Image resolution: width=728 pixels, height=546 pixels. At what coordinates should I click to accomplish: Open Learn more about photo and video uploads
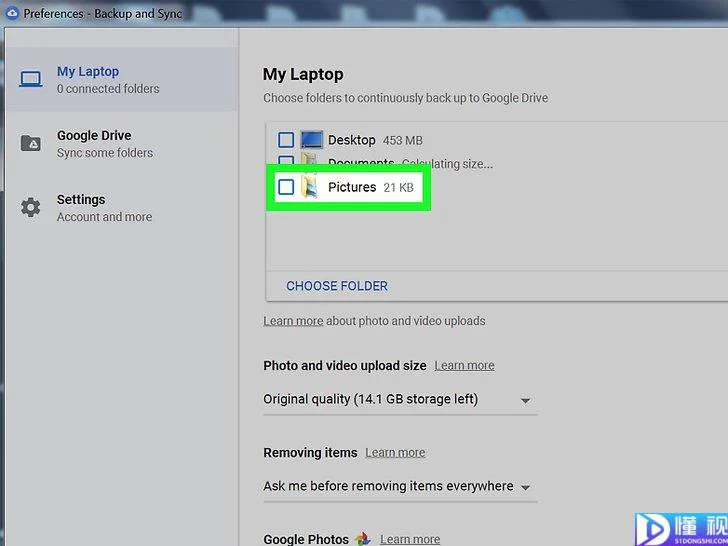pyautogui.click(x=293, y=321)
